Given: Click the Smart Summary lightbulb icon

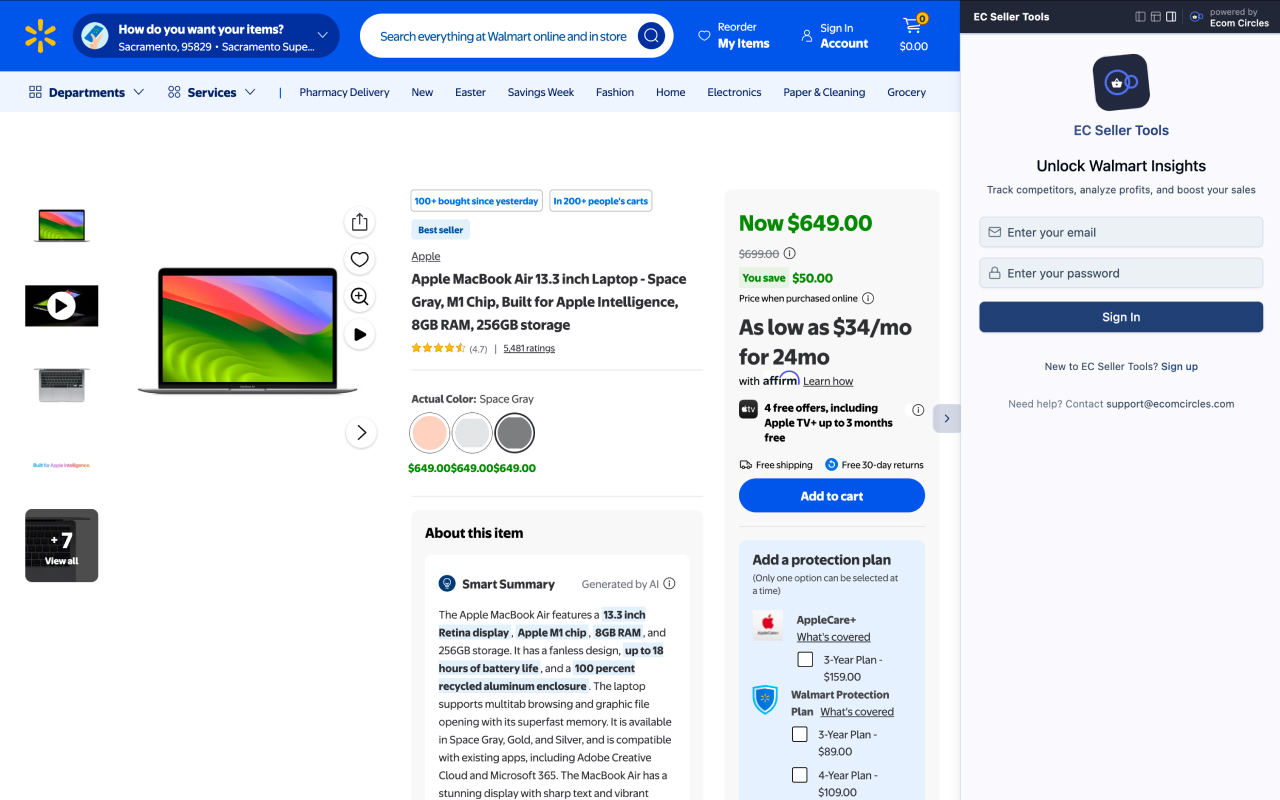Looking at the screenshot, I should click(x=447, y=584).
